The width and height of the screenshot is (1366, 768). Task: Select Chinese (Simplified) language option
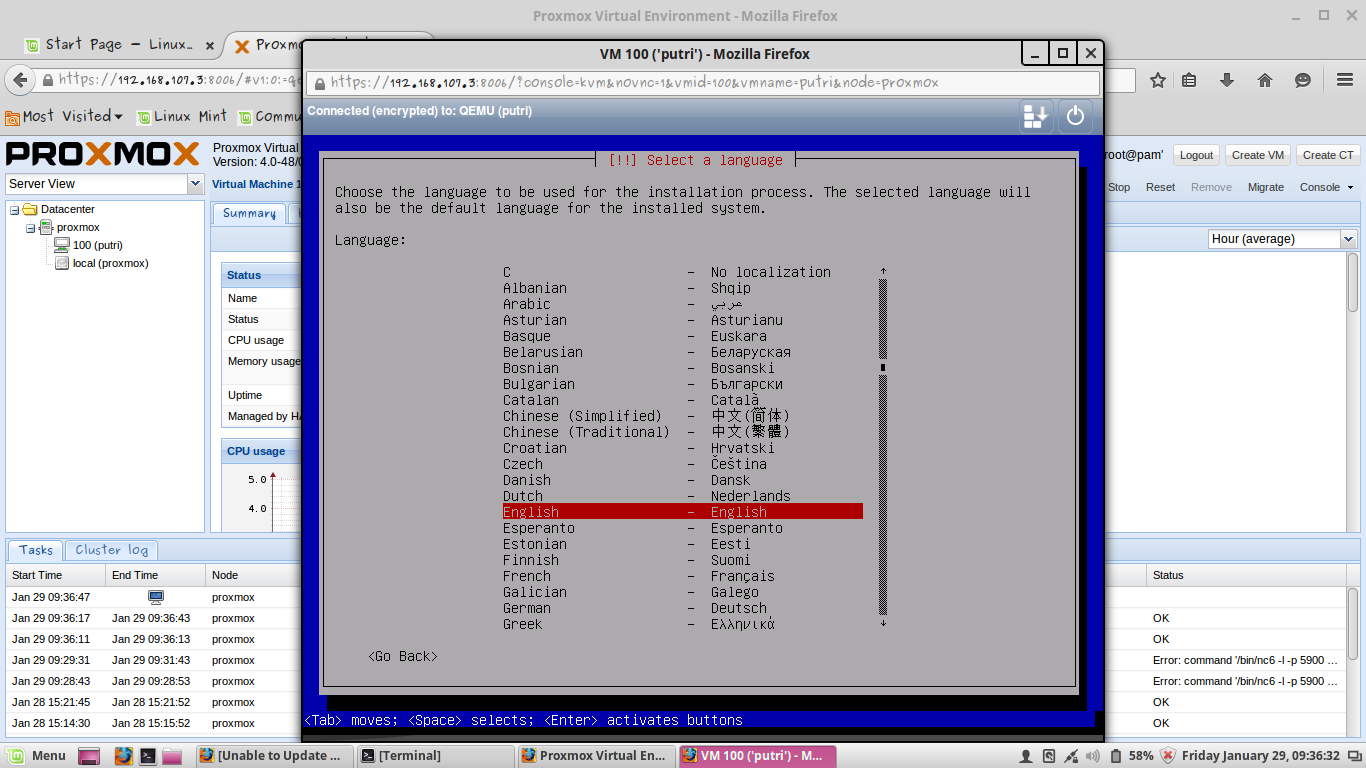(683, 416)
